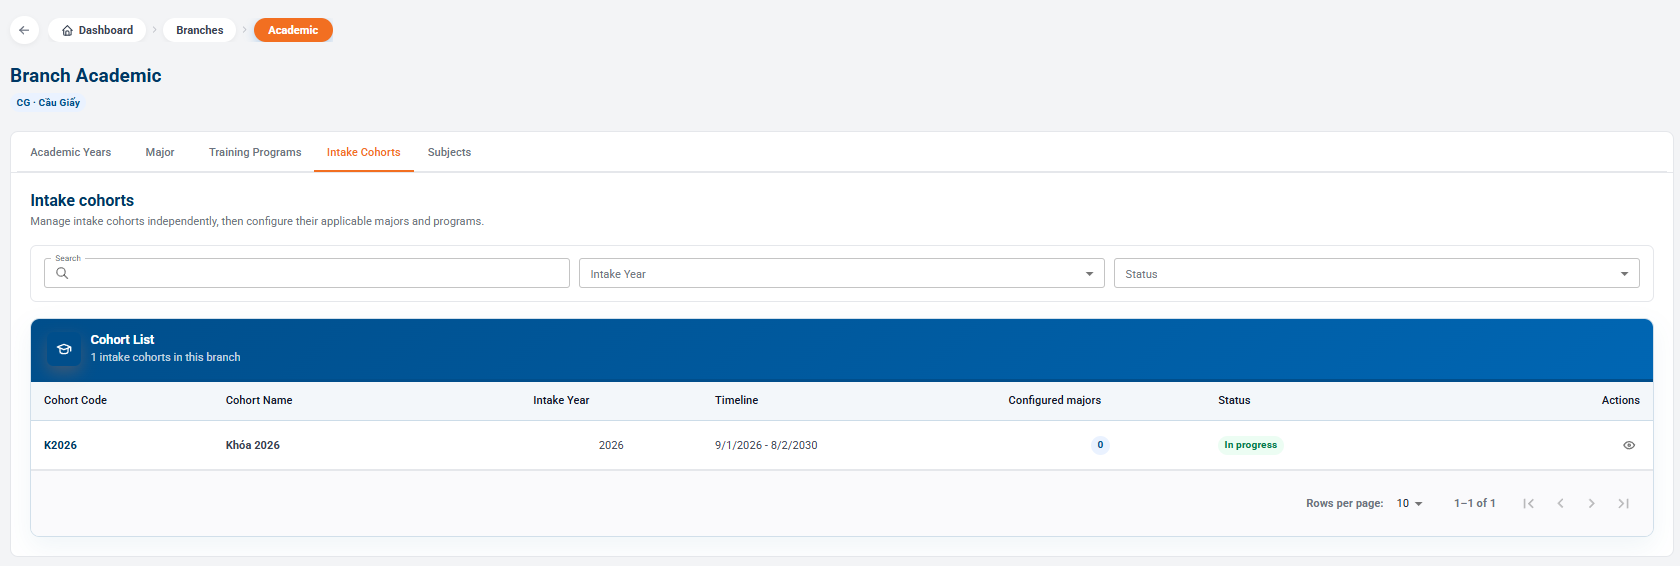Click the Status column header
Image resolution: width=1680 pixels, height=566 pixels.
(x=1234, y=400)
